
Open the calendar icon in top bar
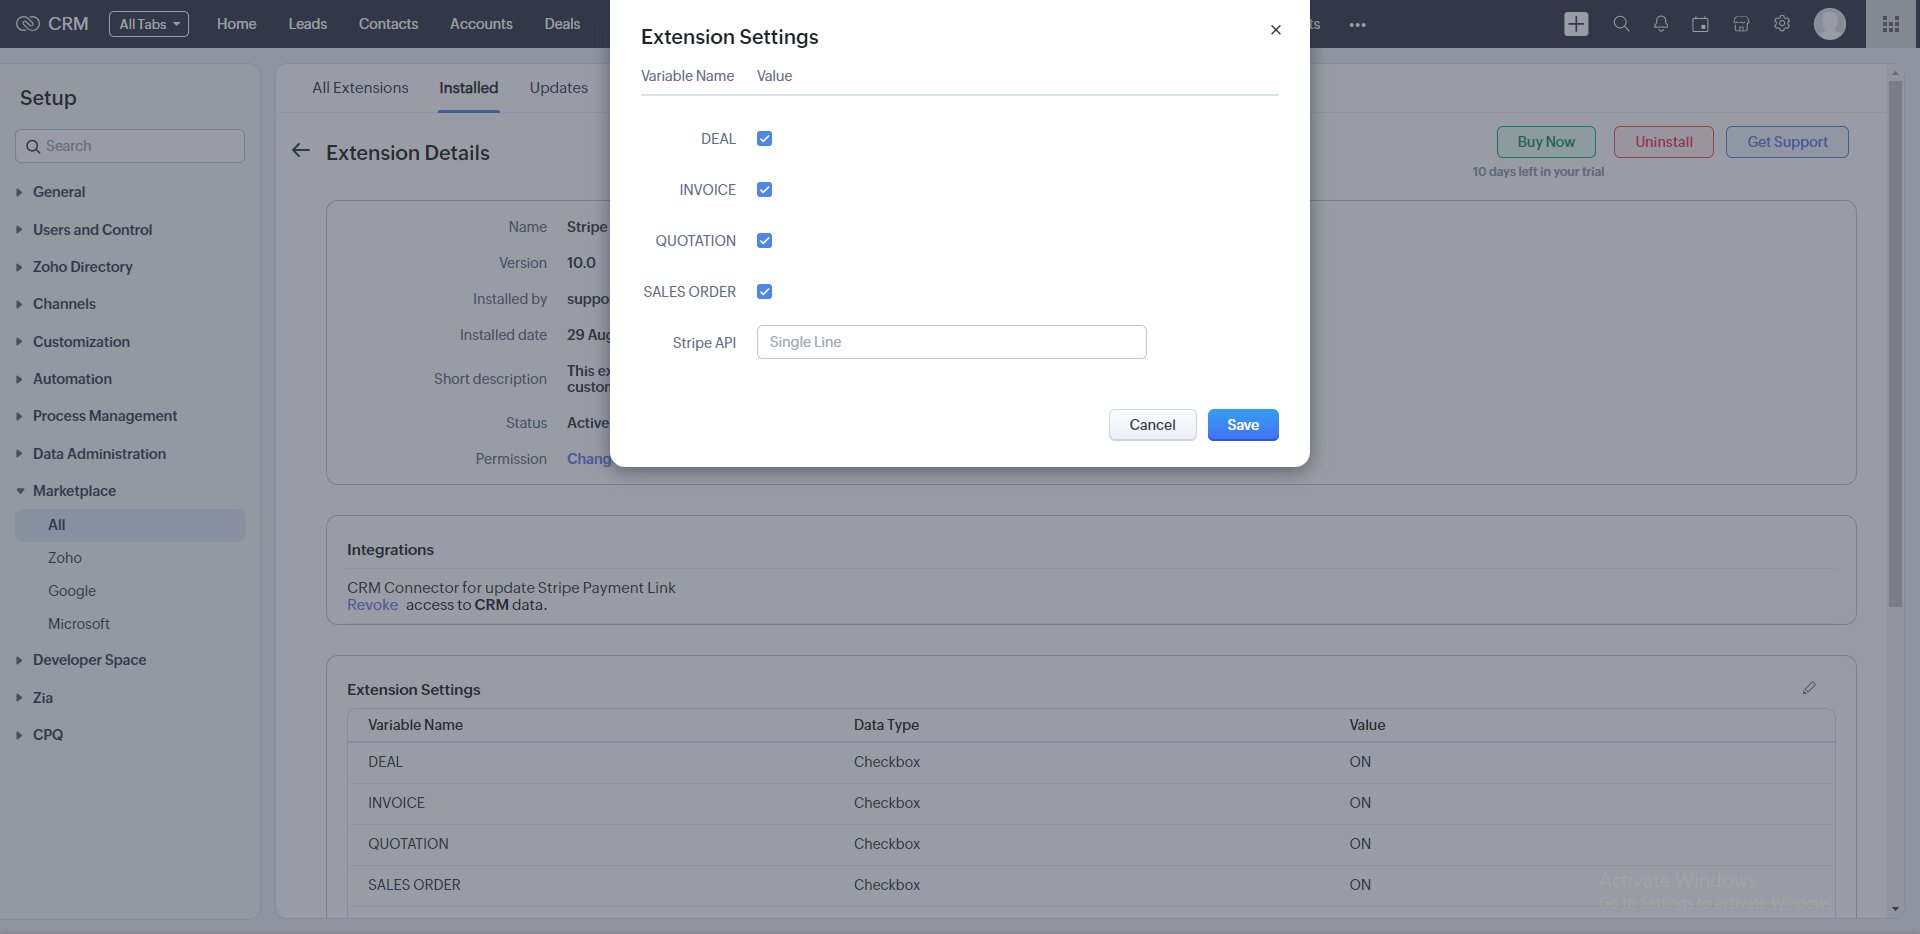click(1700, 24)
